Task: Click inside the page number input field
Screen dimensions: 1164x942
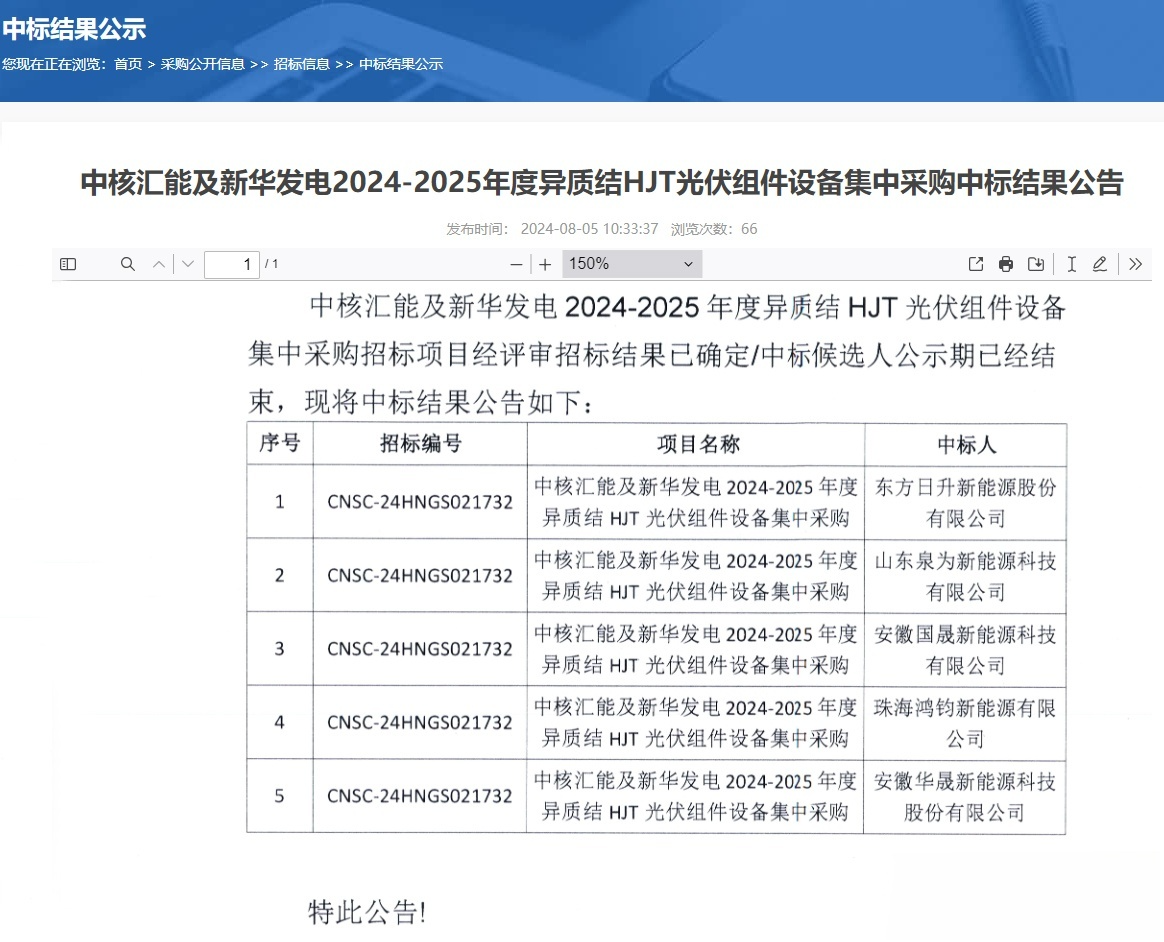Action: point(230,264)
